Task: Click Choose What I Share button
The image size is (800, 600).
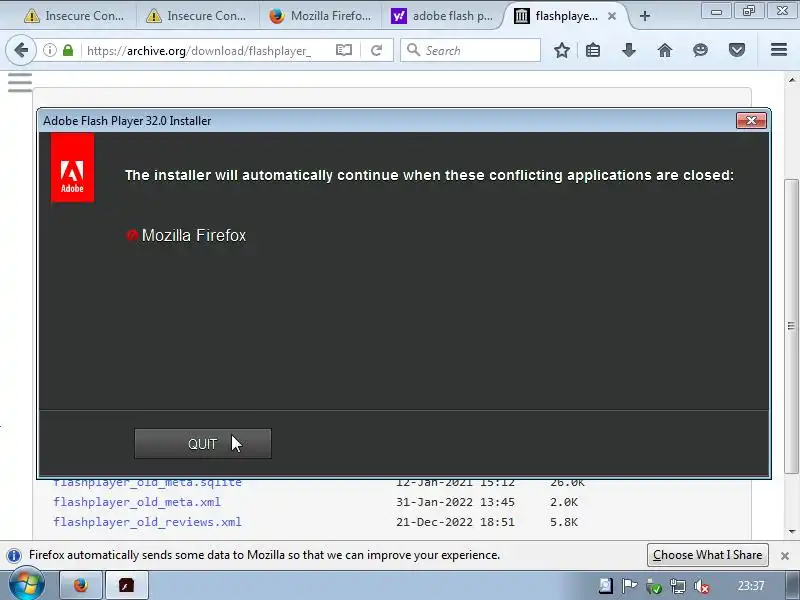Action: [708, 555]
